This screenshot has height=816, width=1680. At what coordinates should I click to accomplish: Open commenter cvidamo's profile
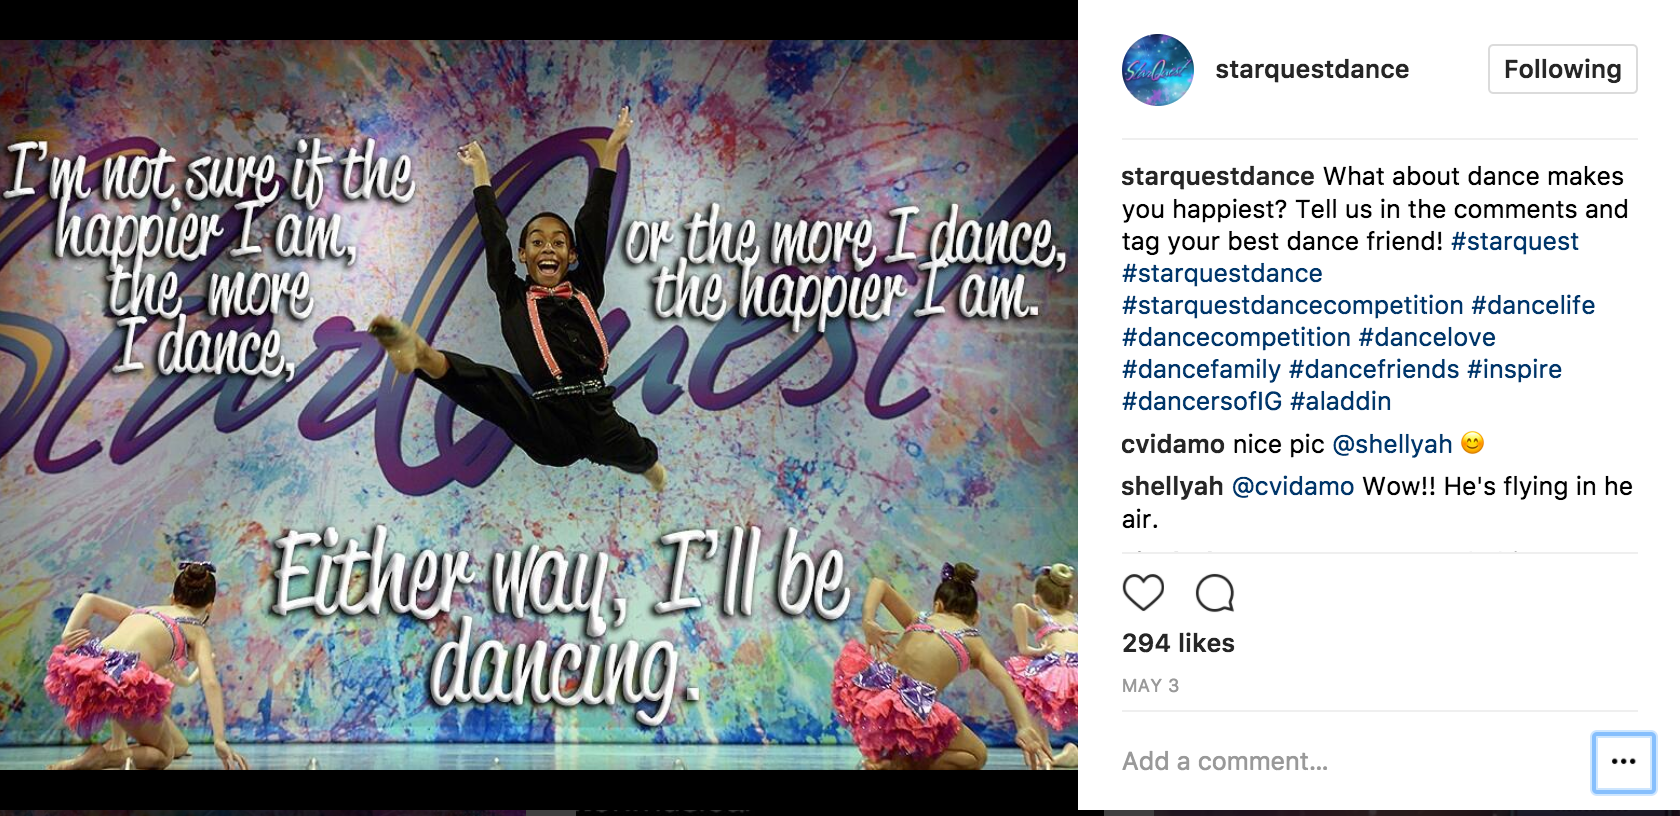point(1172,444)
